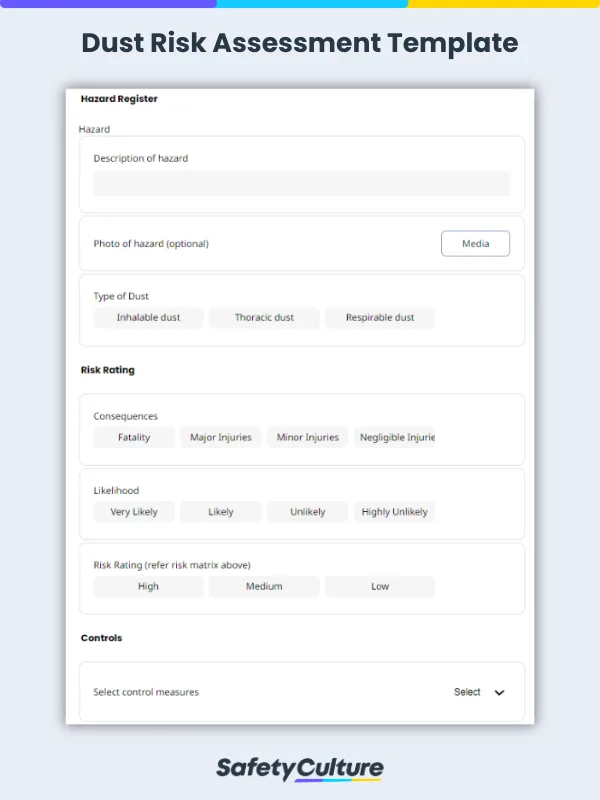Click the Hazard Register section header
This screenshot has width=600, height=800.
pos(118,98)
